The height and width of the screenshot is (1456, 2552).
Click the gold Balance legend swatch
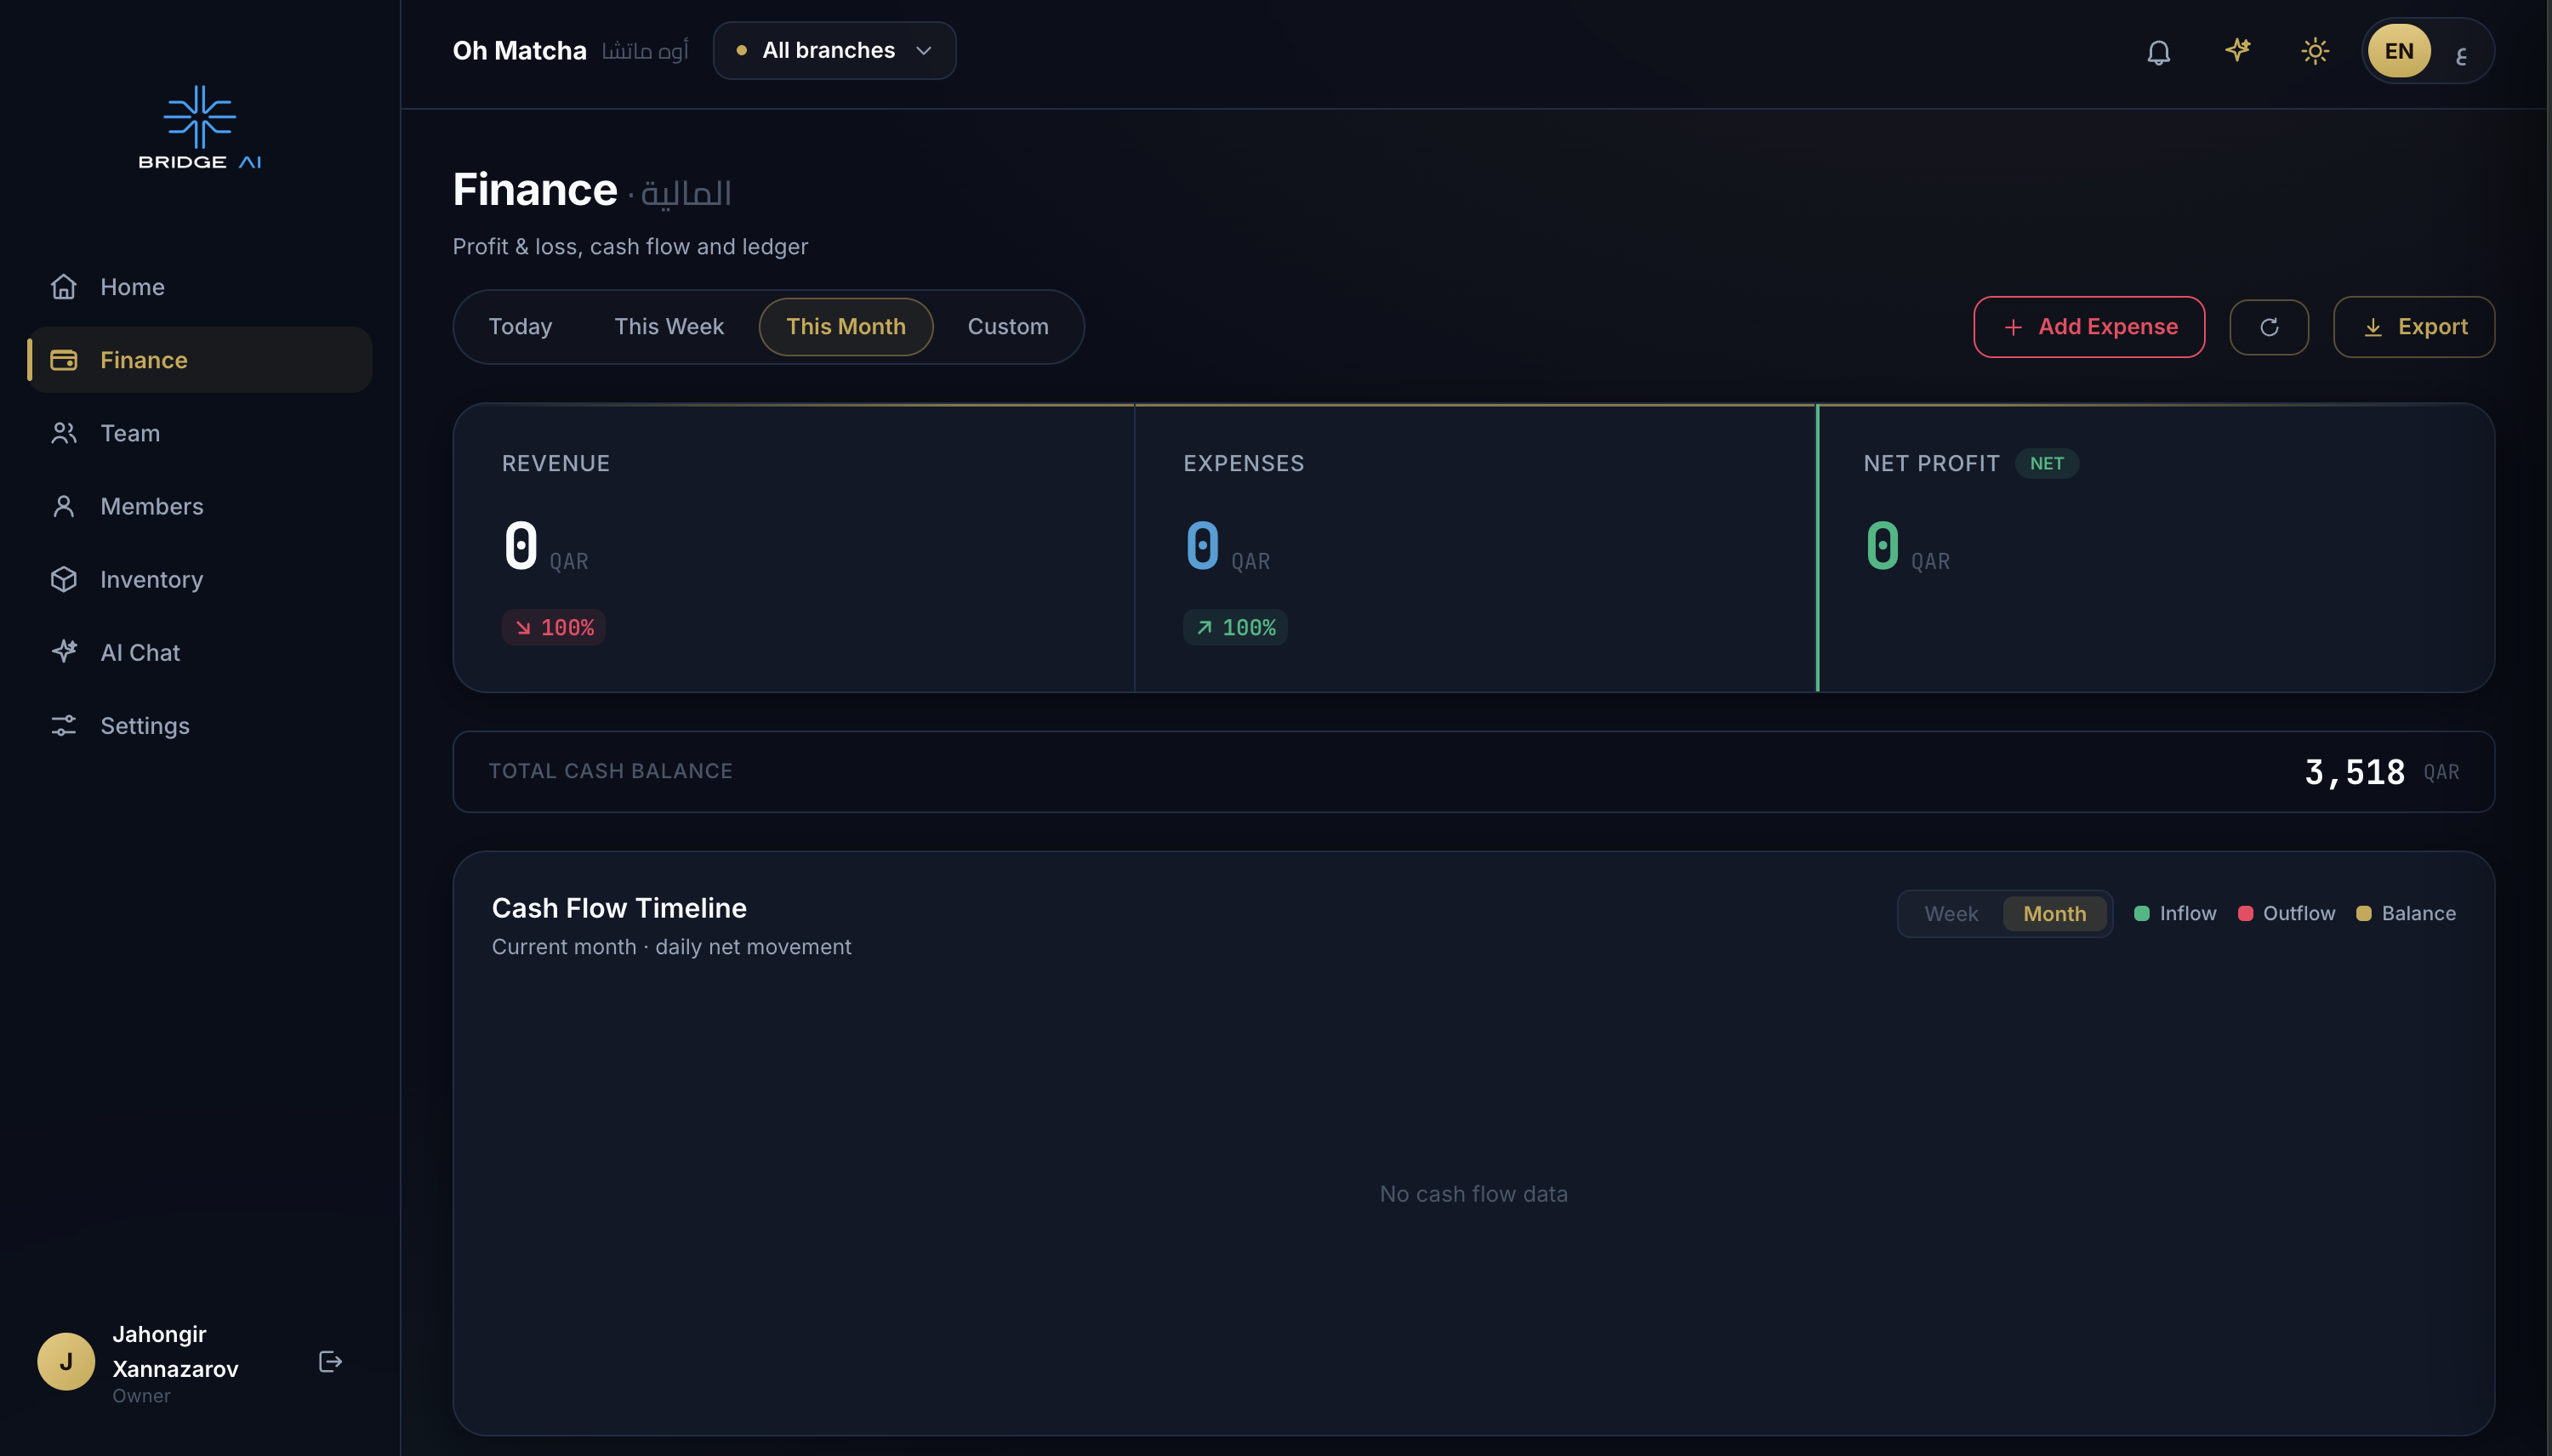[x=2364, y=913]
